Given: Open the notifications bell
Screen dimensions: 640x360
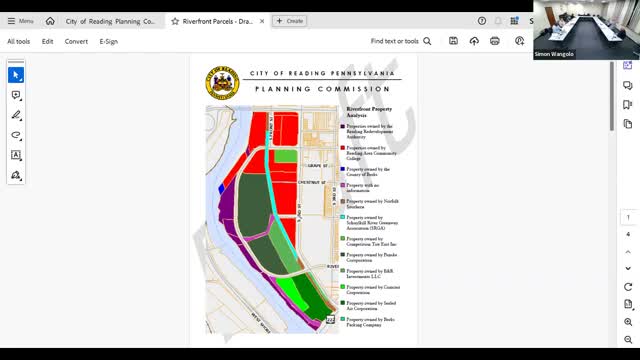Looking at the screenshot, I should (498, 21).
